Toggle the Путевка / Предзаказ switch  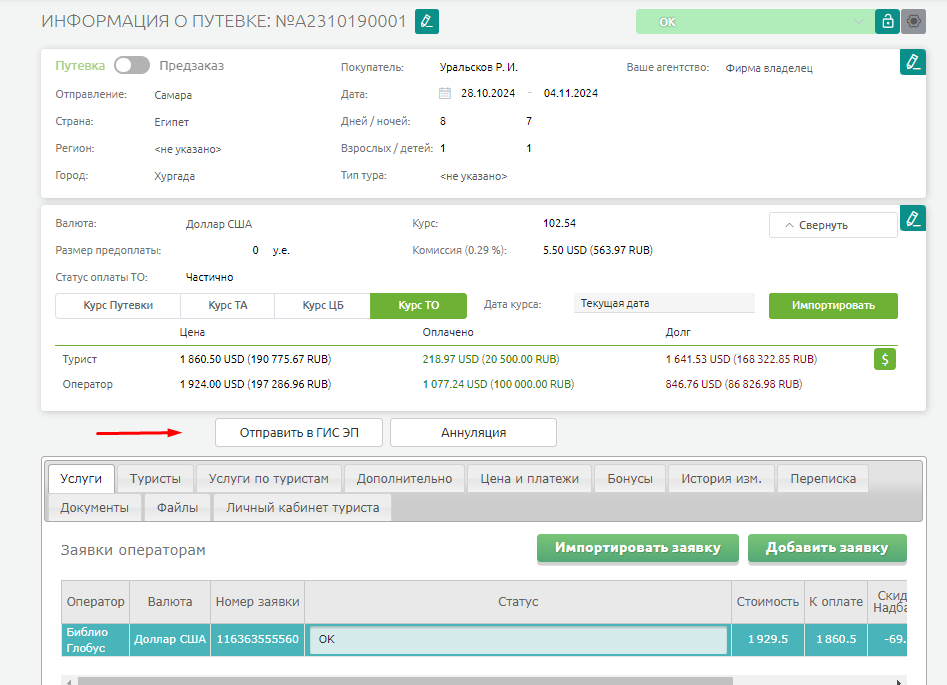132,65
